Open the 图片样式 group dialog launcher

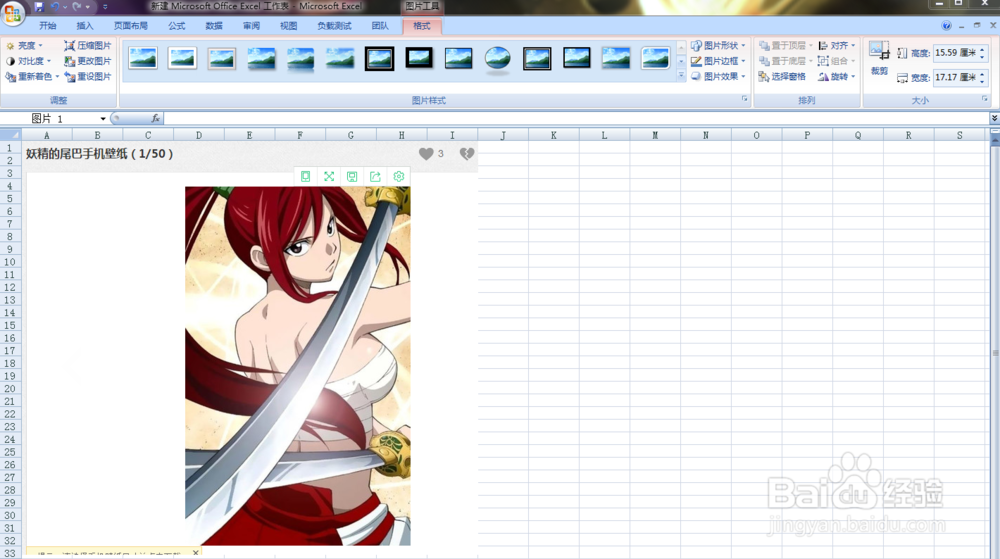744,99
